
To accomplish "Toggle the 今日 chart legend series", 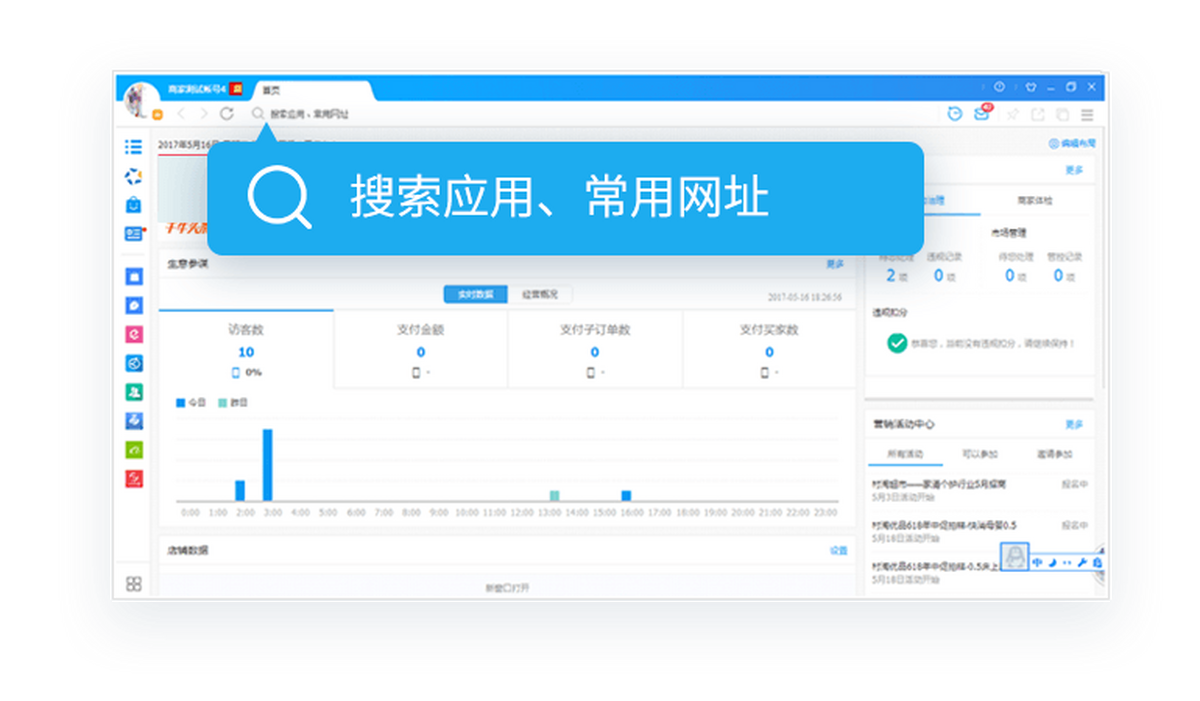I will tap(188, 402).
